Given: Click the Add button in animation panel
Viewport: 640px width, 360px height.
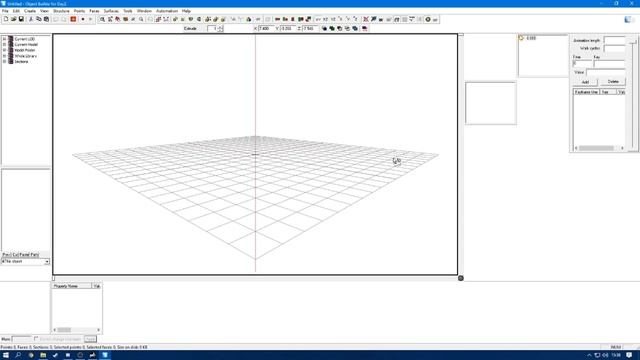Looking at the screenshot, I should click(x=585, y=82).
